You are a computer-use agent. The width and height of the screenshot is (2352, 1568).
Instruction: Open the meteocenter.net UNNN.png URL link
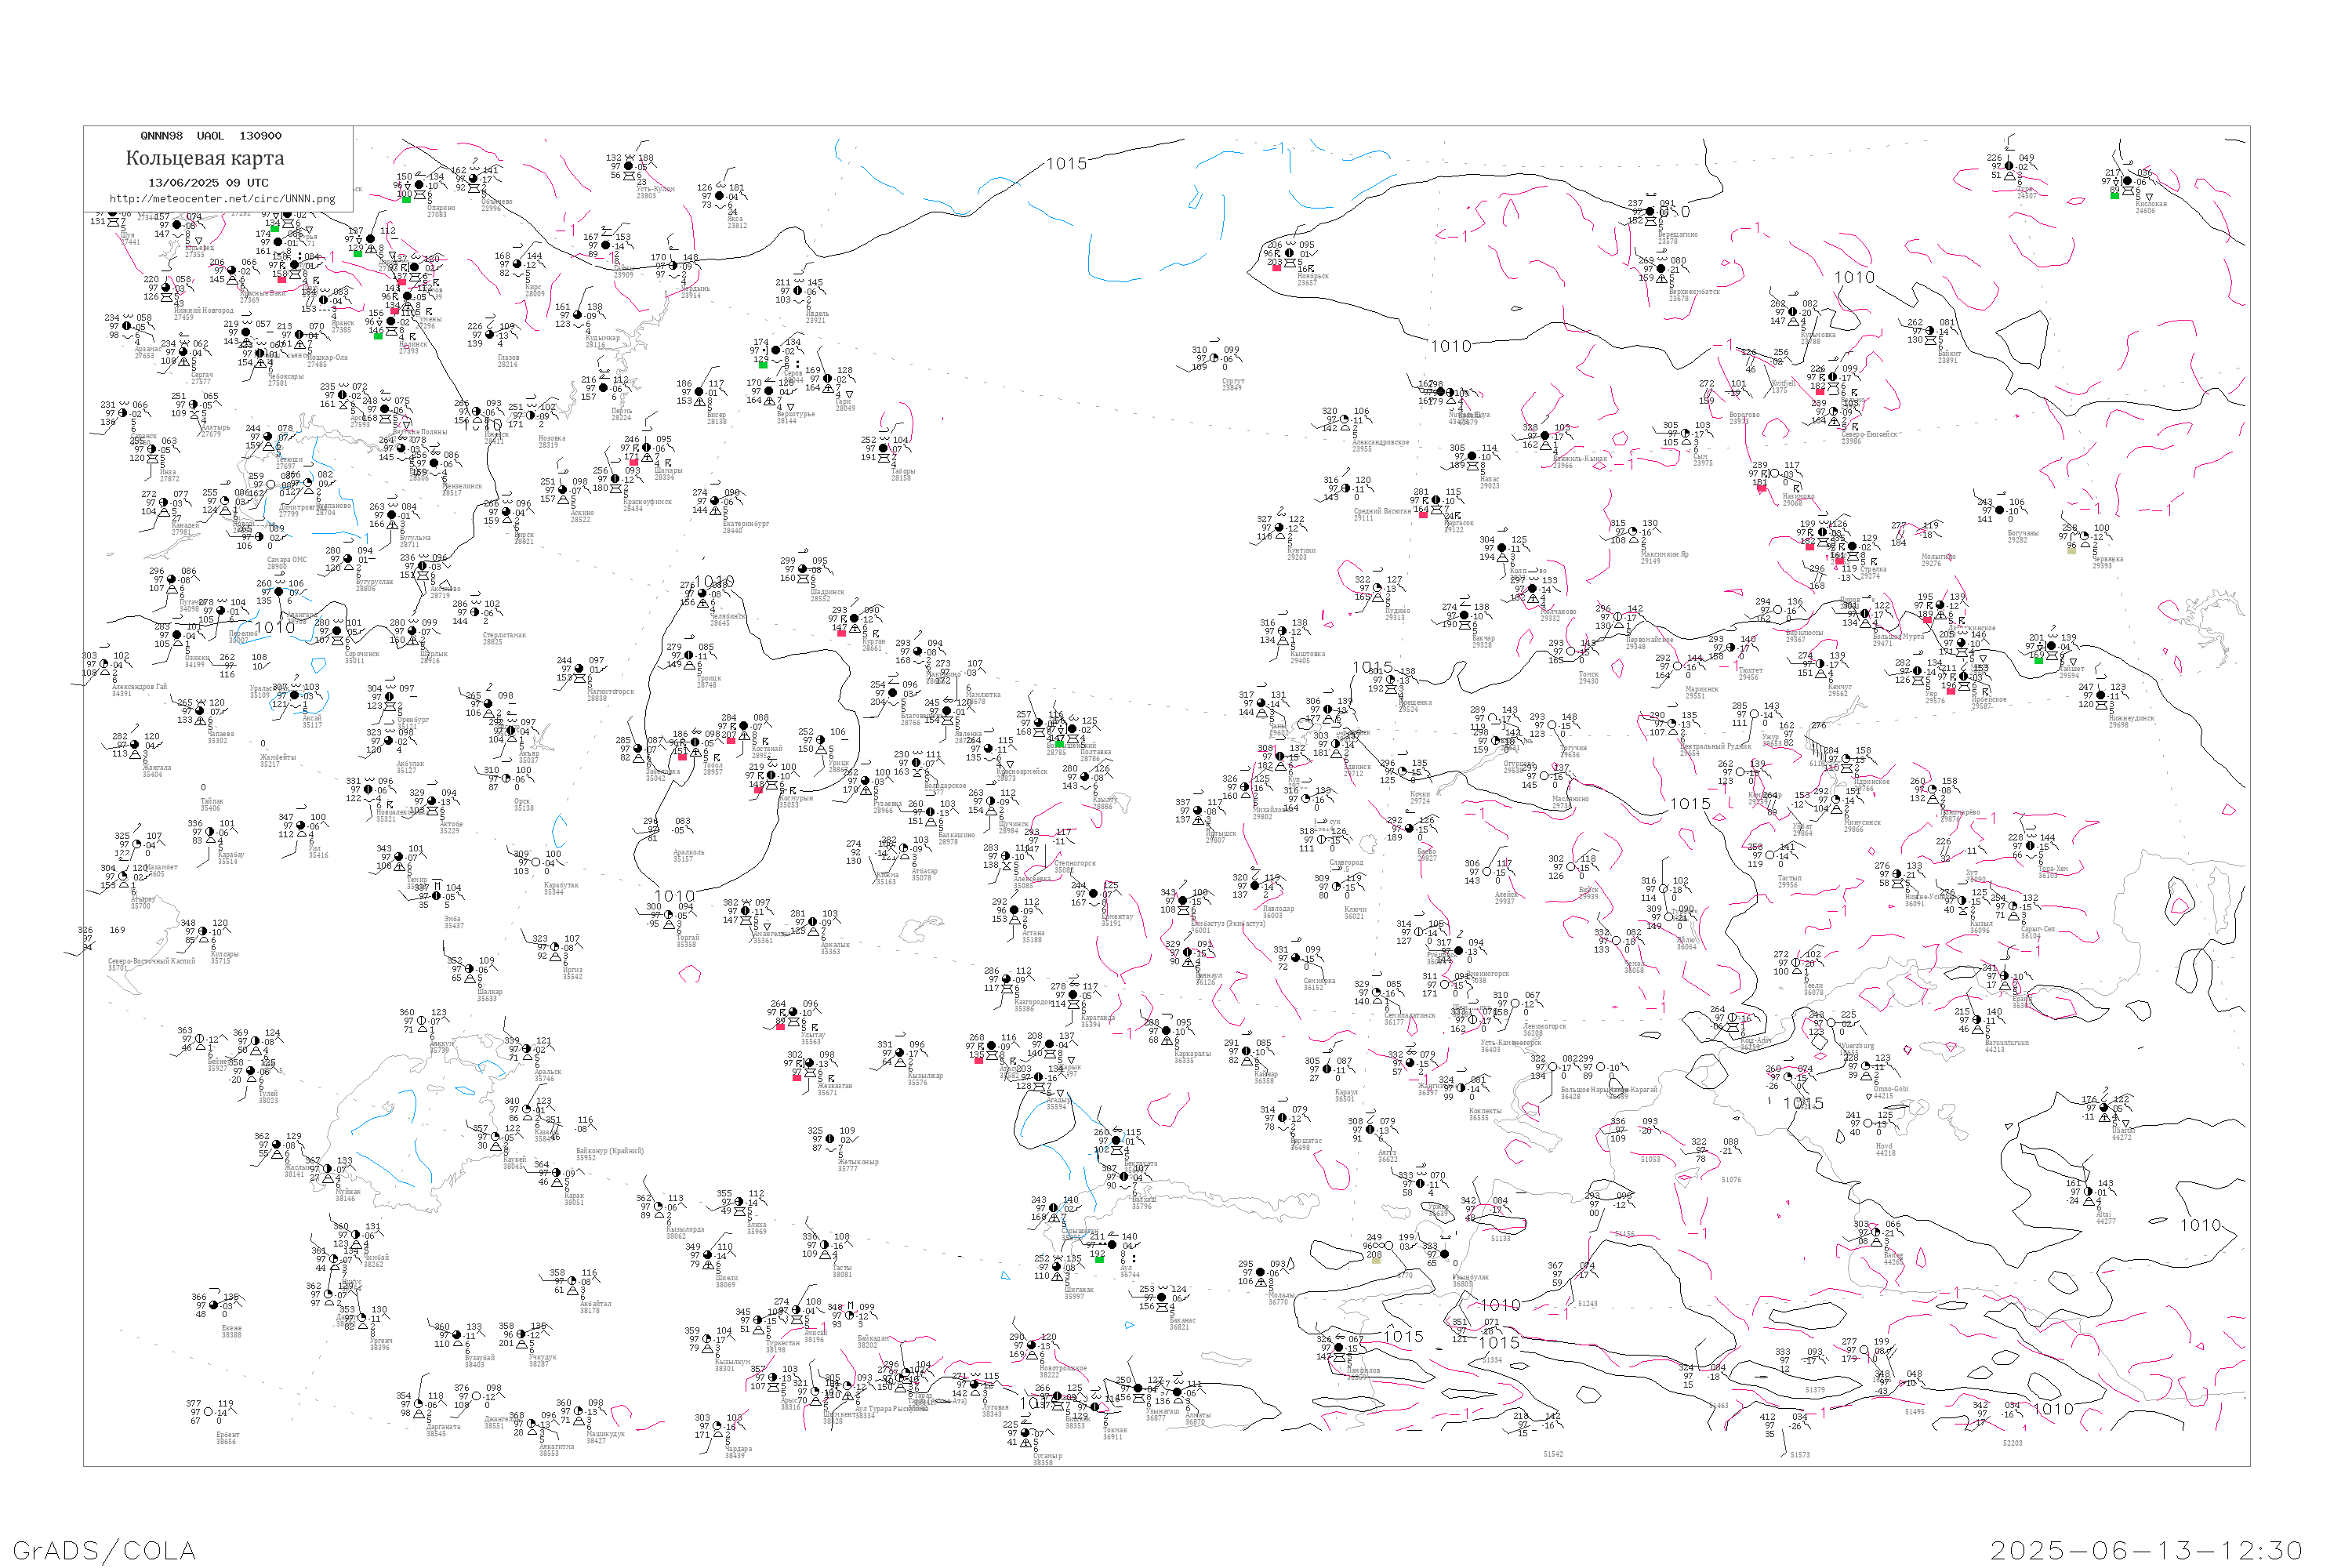click(x=222, y=199)
